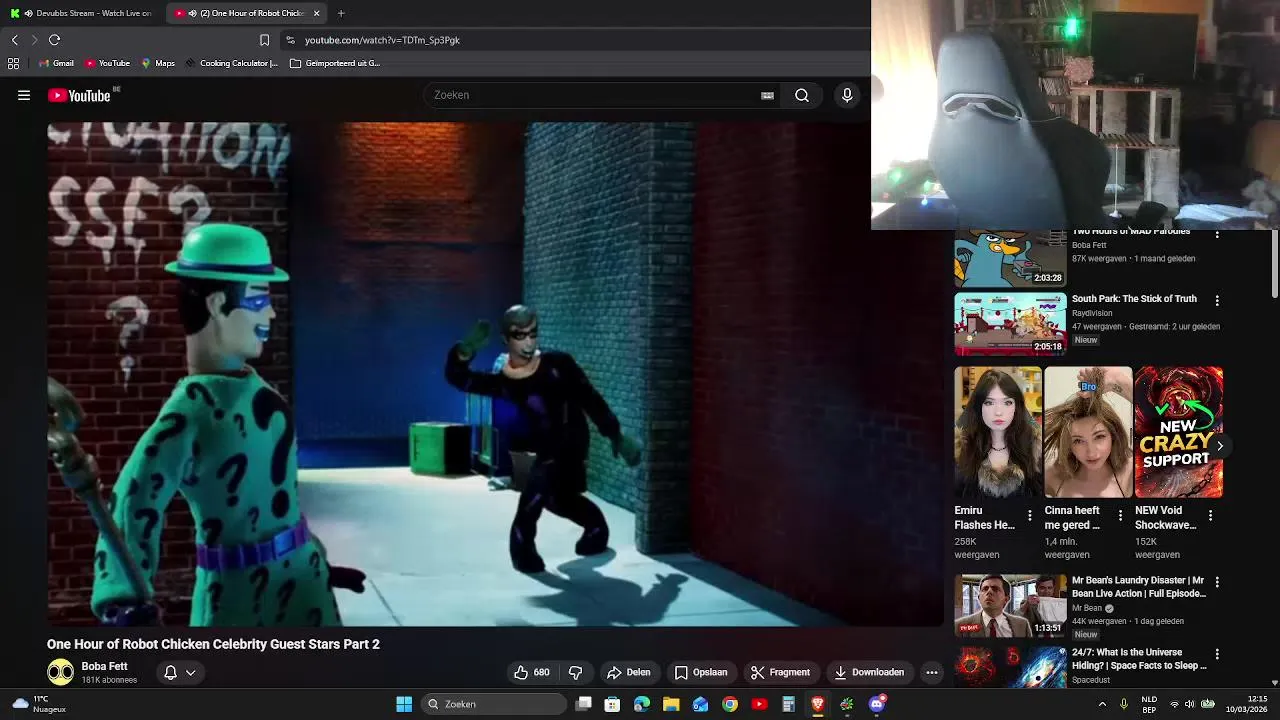Image resolution: width=1280 pixels, height=720 pixels.
Task: Click the Downloaden button
Action: click(869, 672)
